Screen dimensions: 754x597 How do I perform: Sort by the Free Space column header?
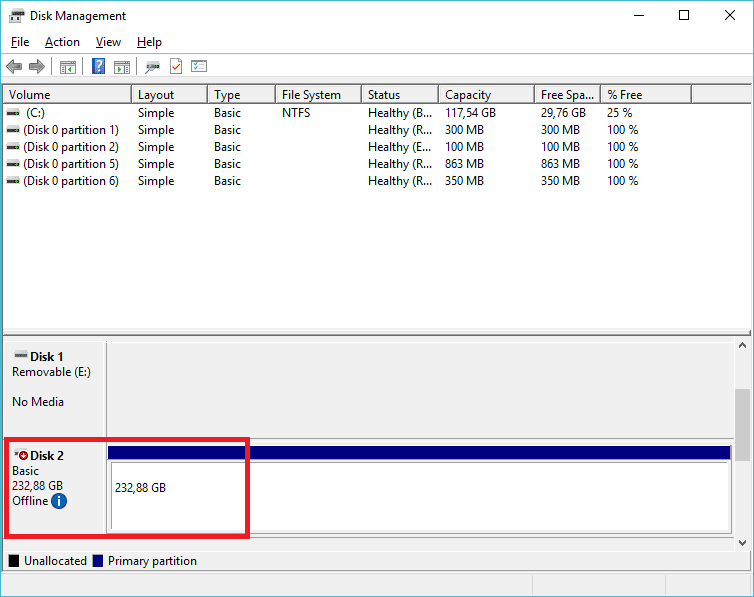click(x=568, y=95)
